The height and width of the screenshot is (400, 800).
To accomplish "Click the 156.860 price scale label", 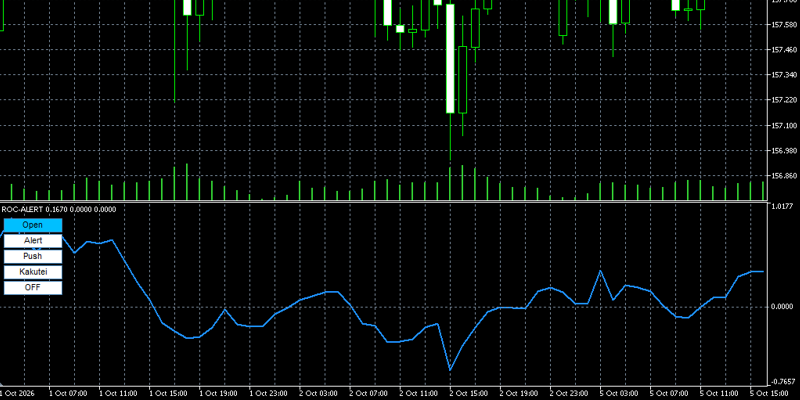I will [x=784, y=176].
